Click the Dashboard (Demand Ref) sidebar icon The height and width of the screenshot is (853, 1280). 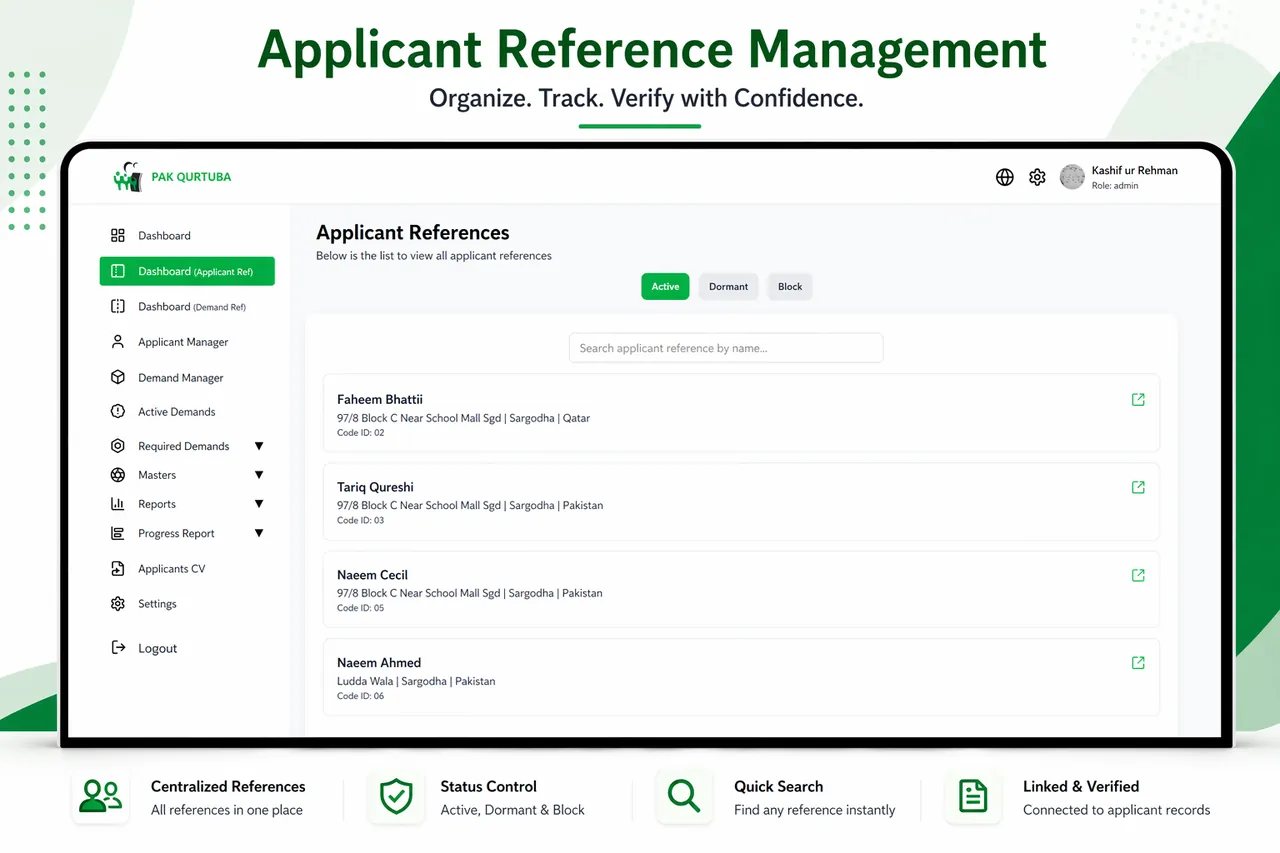pyautogui.click(x=118, y=306)
